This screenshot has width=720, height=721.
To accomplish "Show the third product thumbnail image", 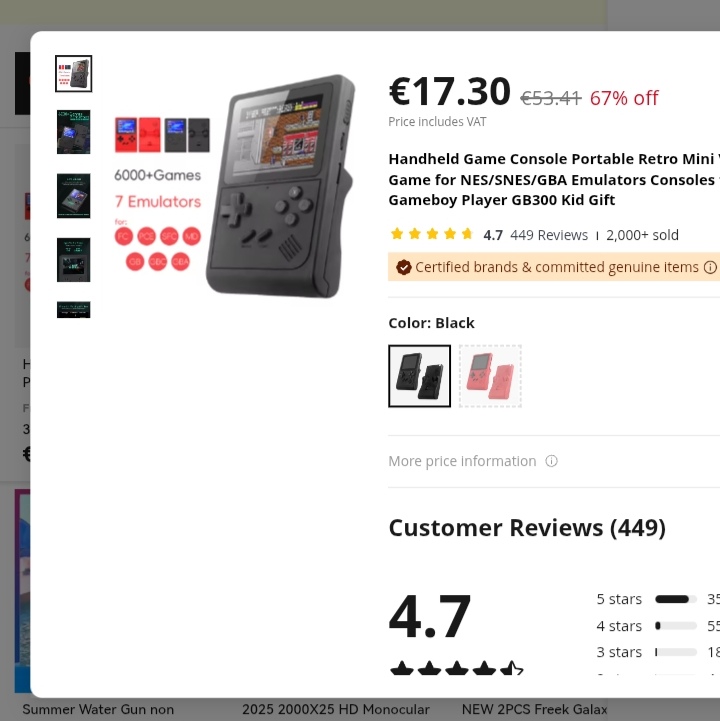I will click(74, 196).
